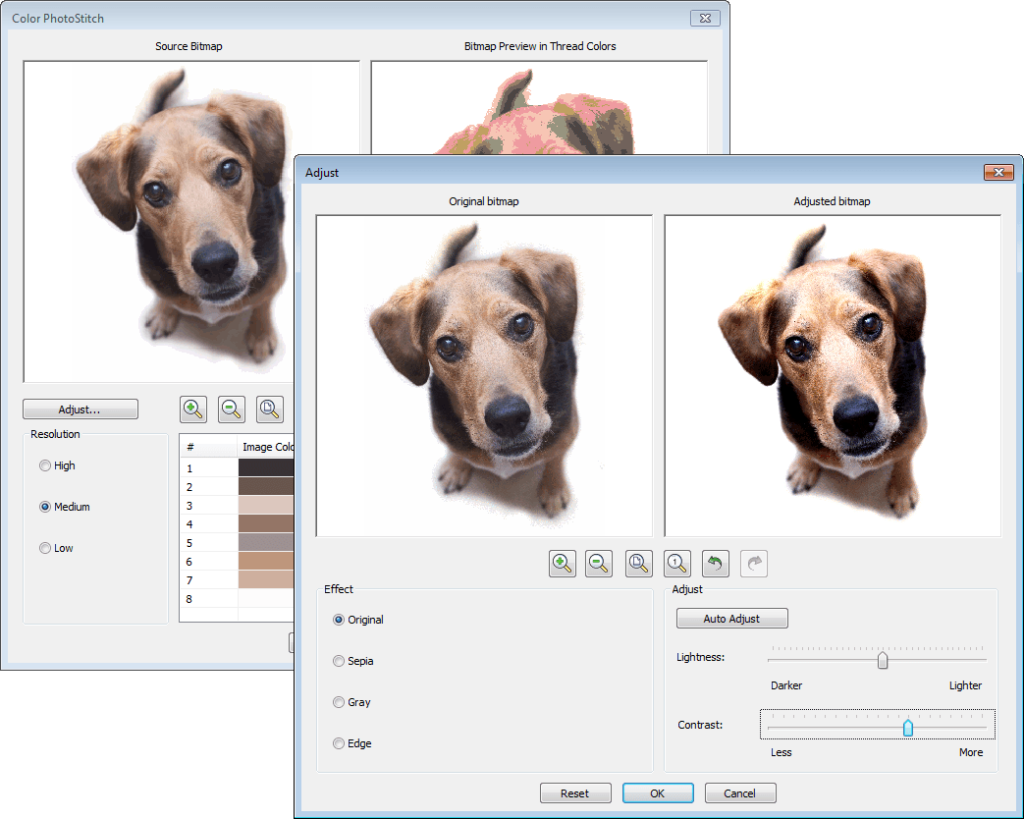Set Resolution to High
Image resolution: width=1024 pixels, height=819 pixels.
point(45,466)
